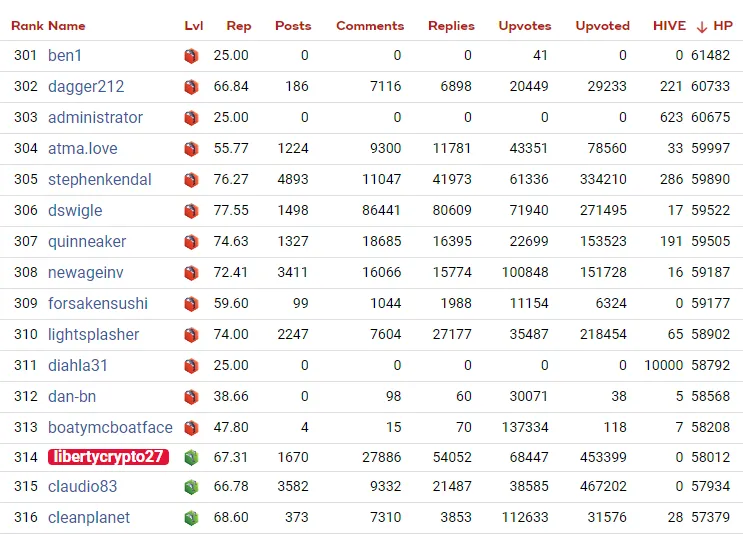743x535 pixels.
Task: Click the level cube icon for lightsplasher
Action: 191,335
